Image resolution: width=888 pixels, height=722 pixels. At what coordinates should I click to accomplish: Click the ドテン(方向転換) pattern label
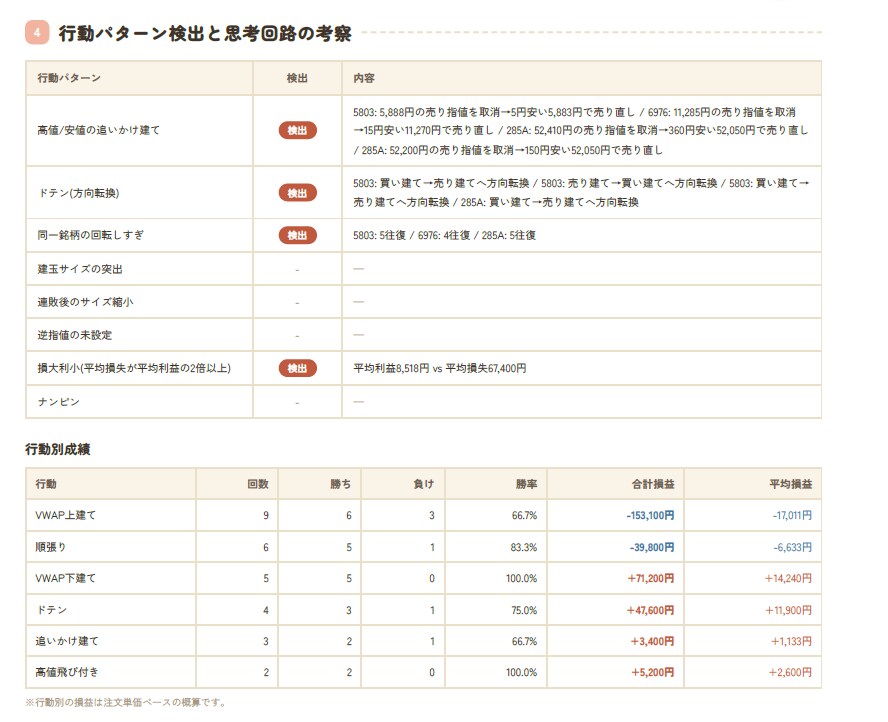click(x=78, y=193)
